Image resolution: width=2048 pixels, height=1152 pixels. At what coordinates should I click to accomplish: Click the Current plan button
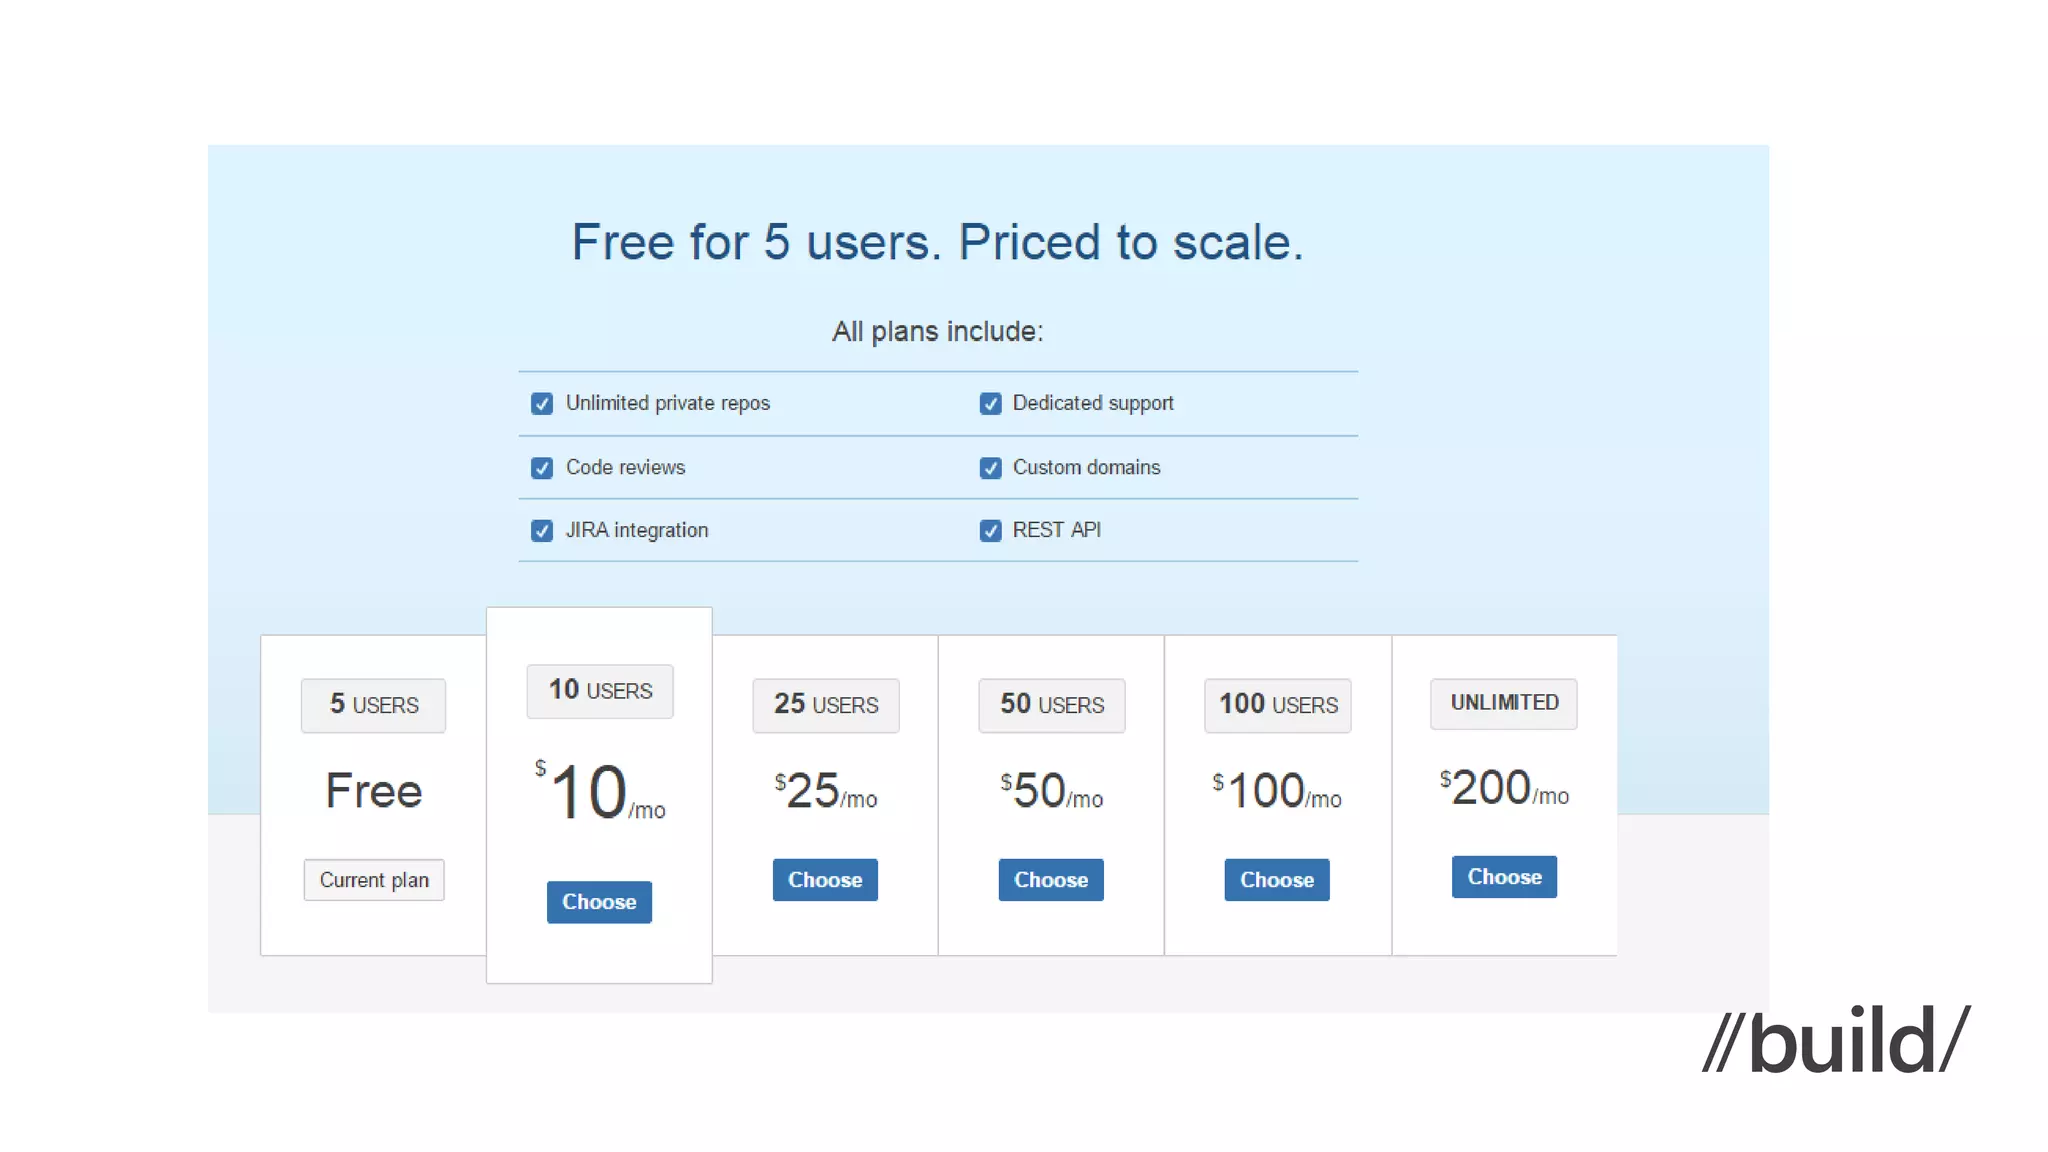pos(374,880)
